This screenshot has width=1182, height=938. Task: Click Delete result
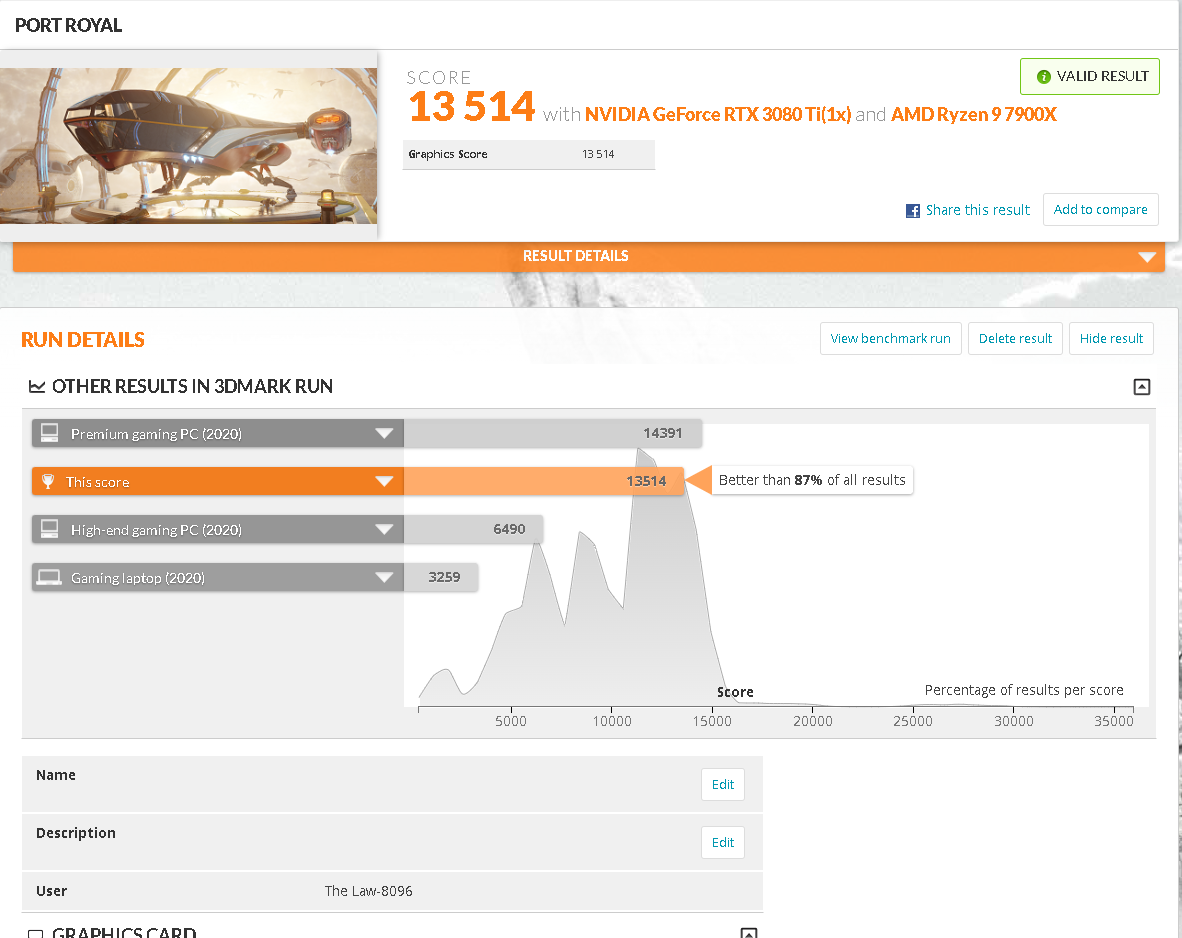[1015, 338]
